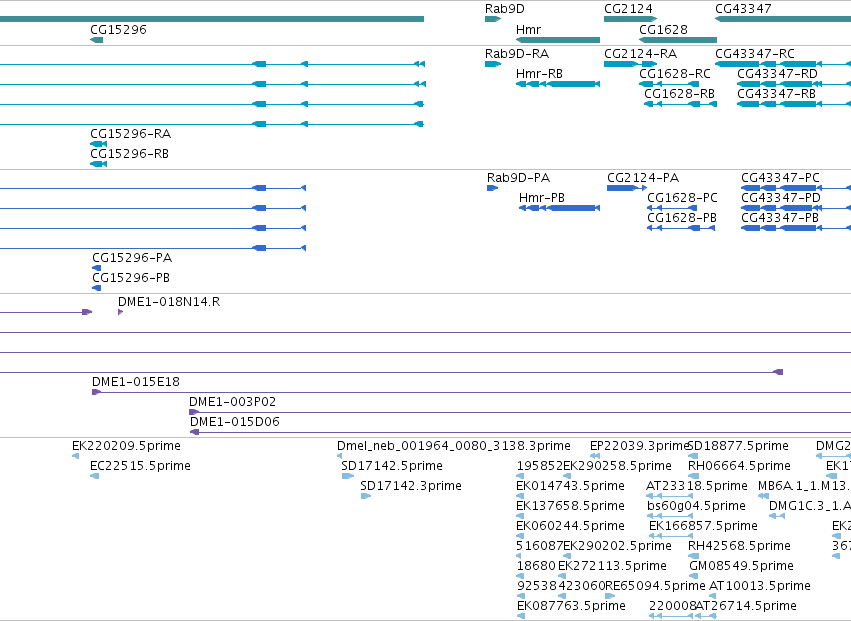Click the teal CG1628 gene arrow bar
This screenshot has width=851, height=621.
[x=678, y=40]
